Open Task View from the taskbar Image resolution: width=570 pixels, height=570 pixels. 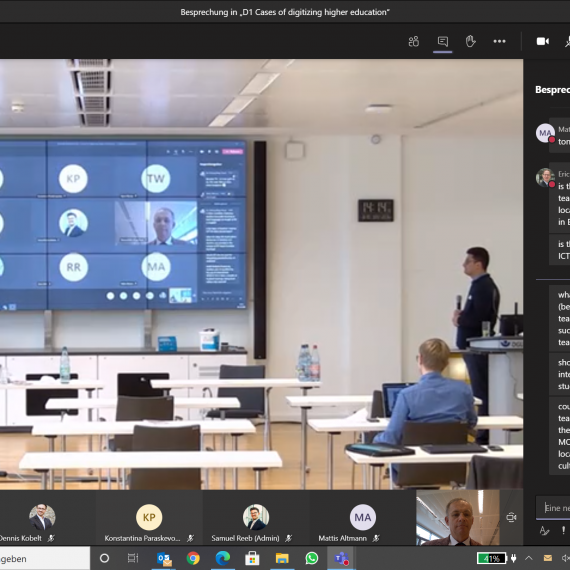tap(133, 558)
